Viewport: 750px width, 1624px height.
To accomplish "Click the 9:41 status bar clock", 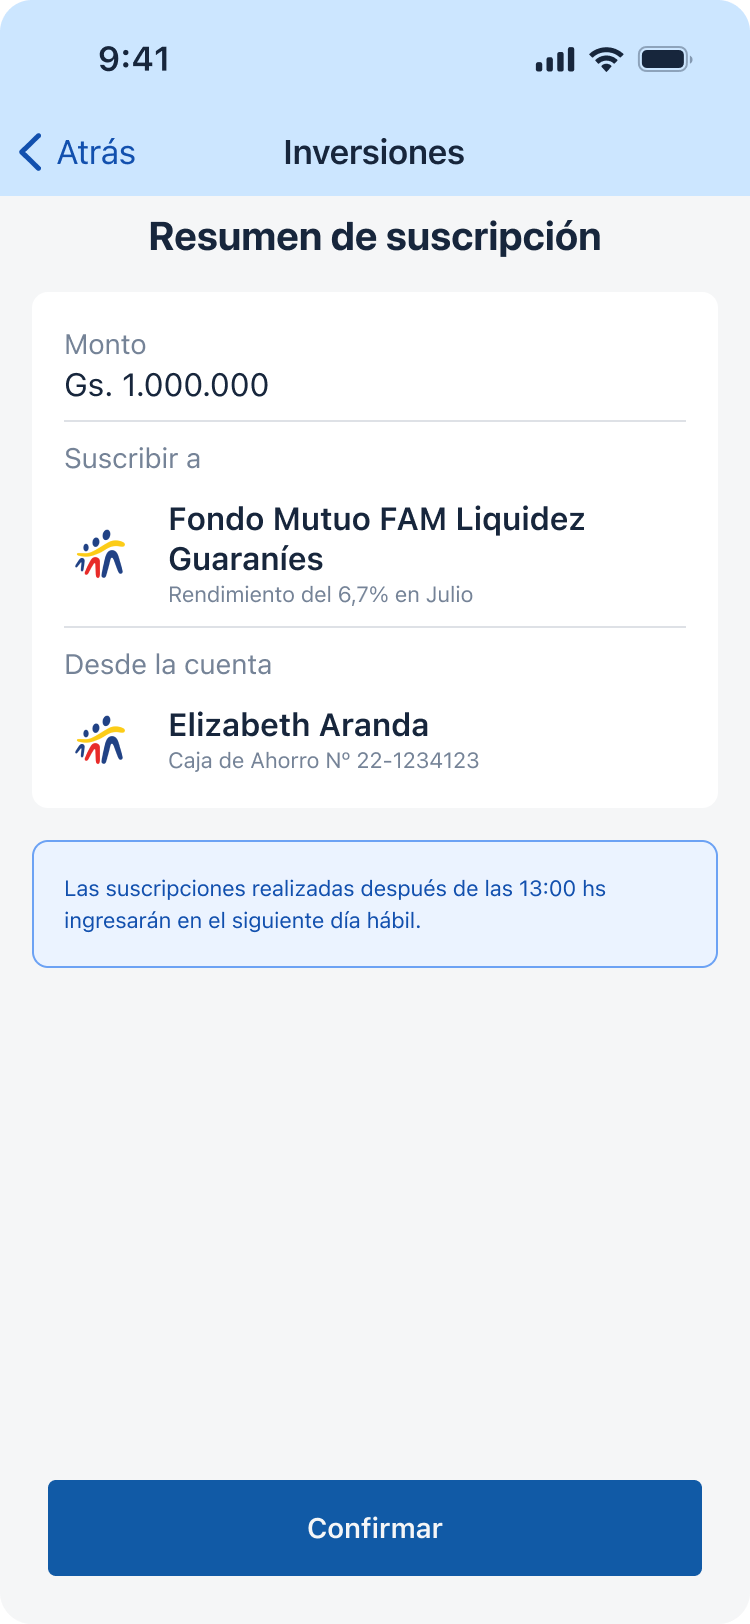I will [134, 59].
